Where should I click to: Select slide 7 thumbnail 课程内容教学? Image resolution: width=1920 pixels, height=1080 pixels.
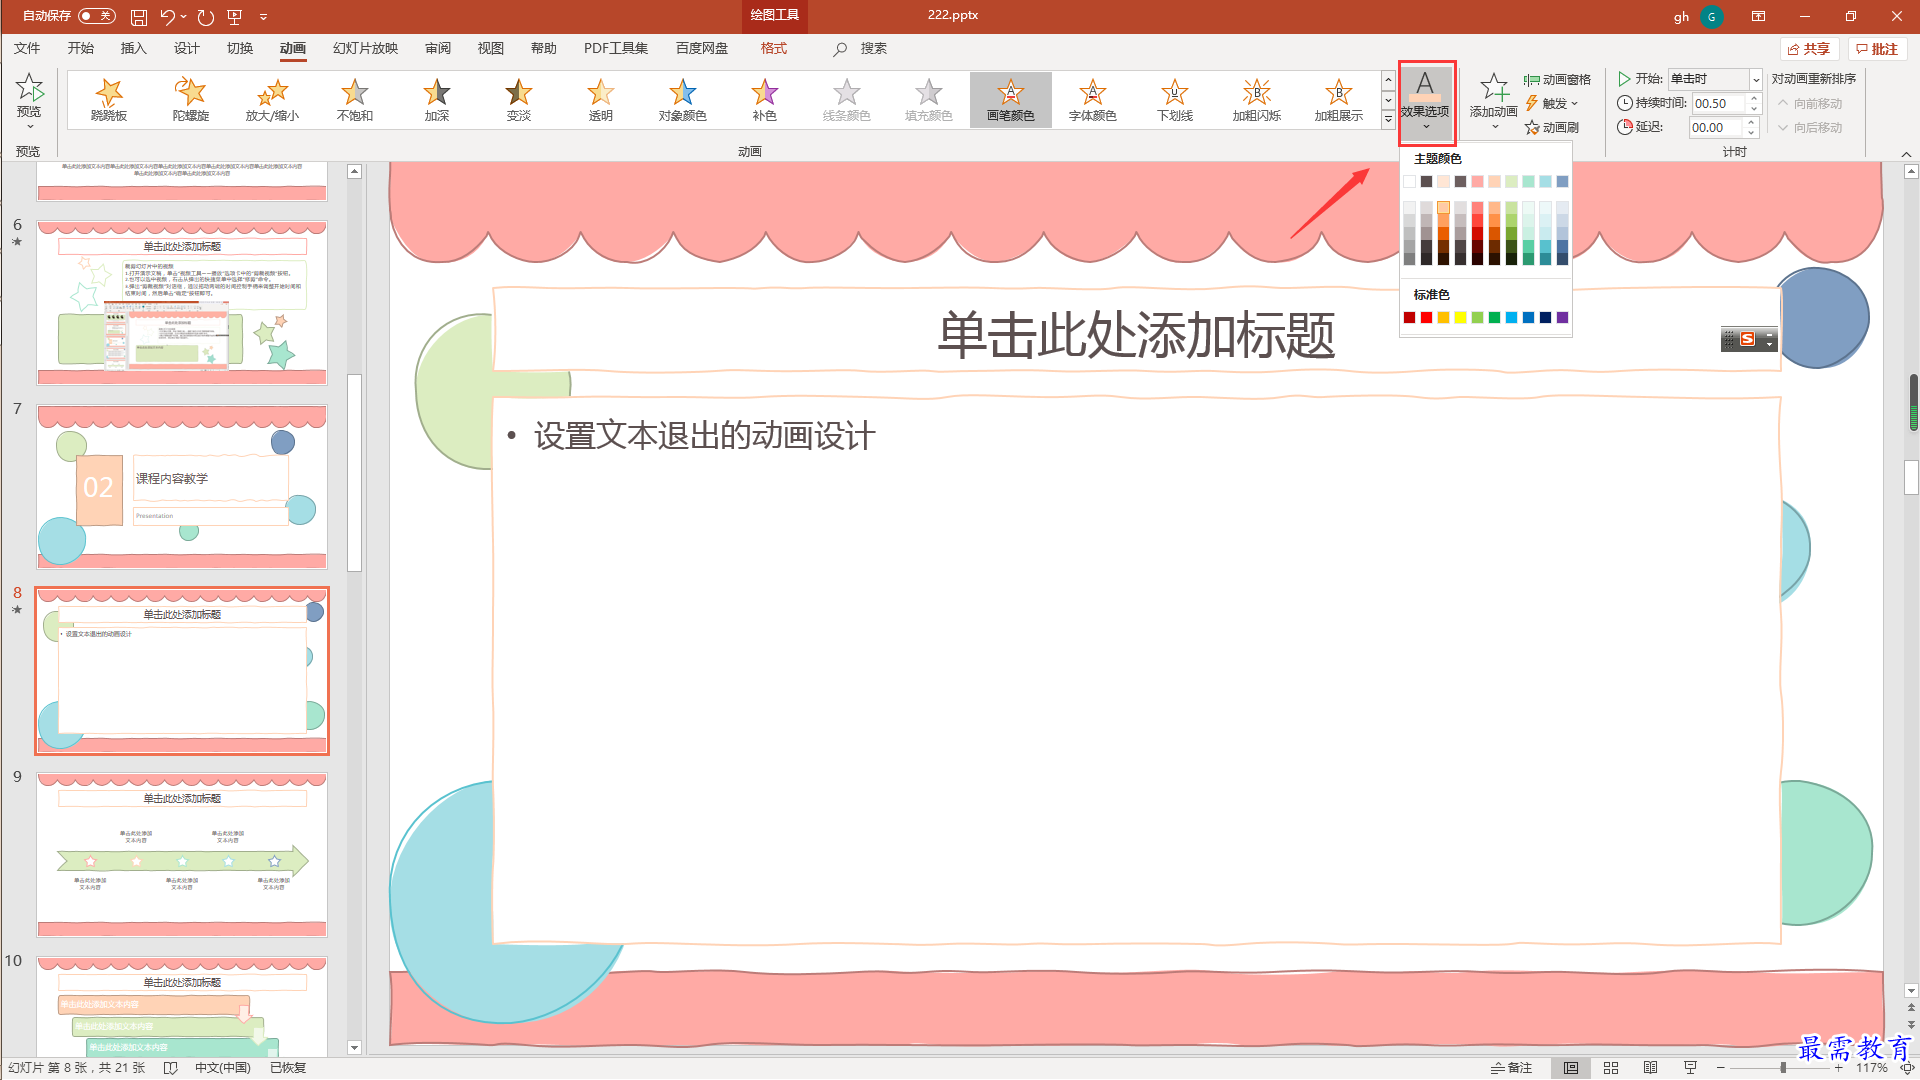coord(182,486)
